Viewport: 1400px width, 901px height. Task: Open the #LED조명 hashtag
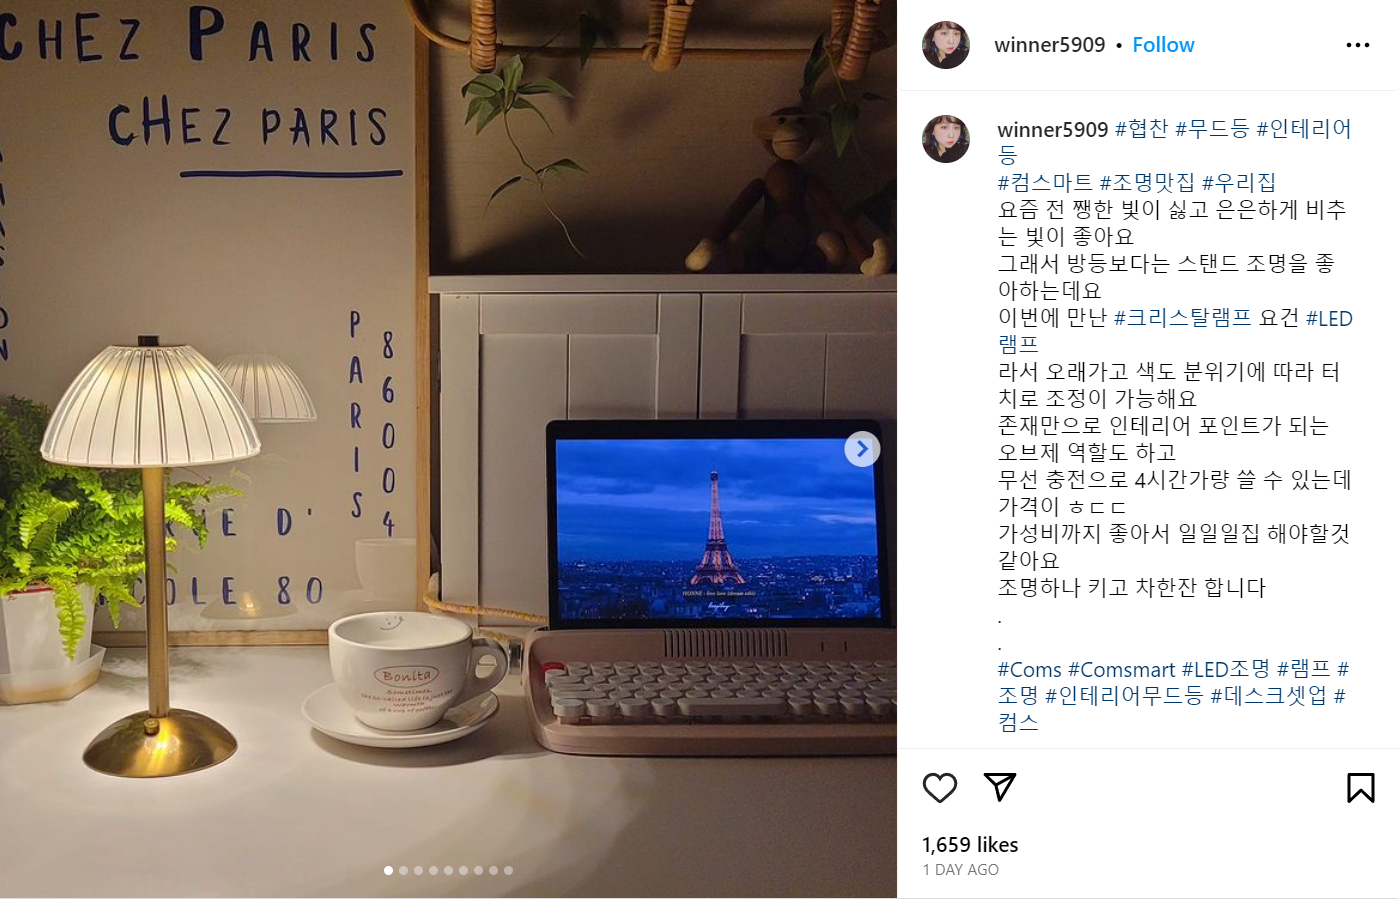coord(1226,669)
